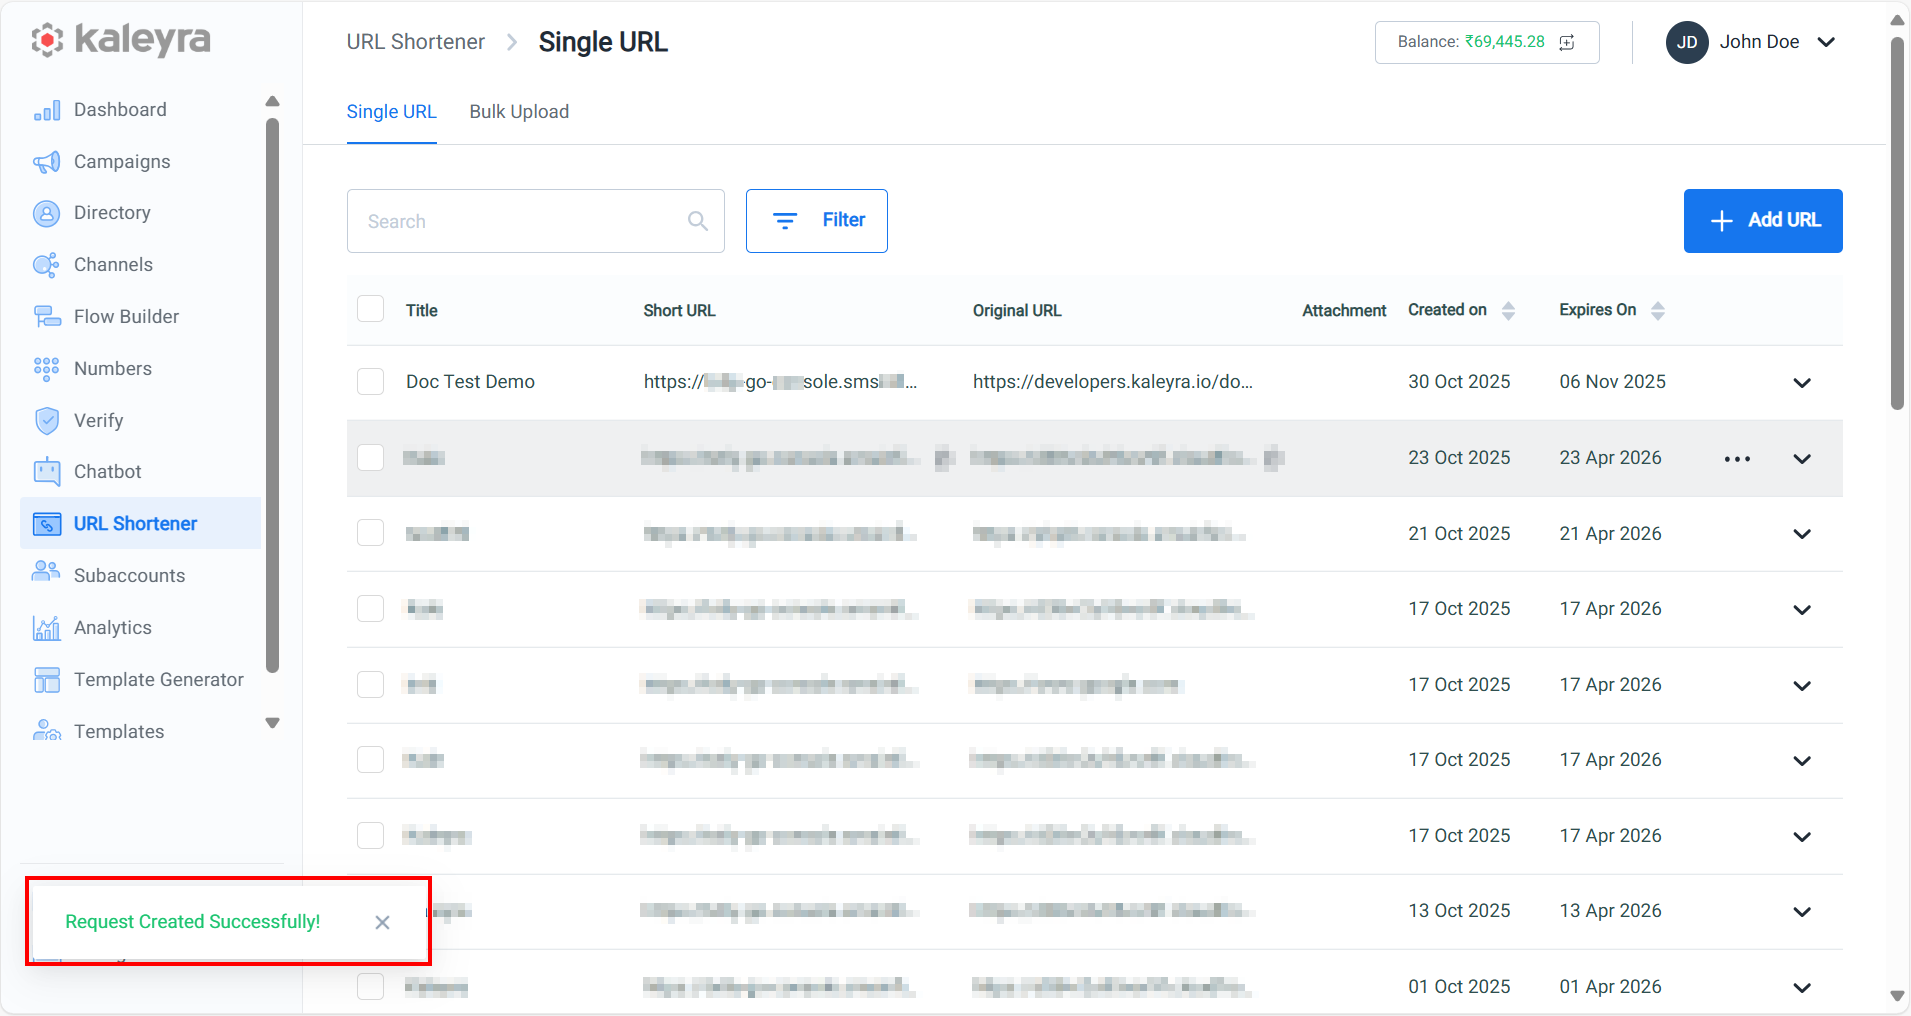This screenshot has height=1016, width=1911.
Task: Click sidebar scroll up arrow
Action: 272,101
